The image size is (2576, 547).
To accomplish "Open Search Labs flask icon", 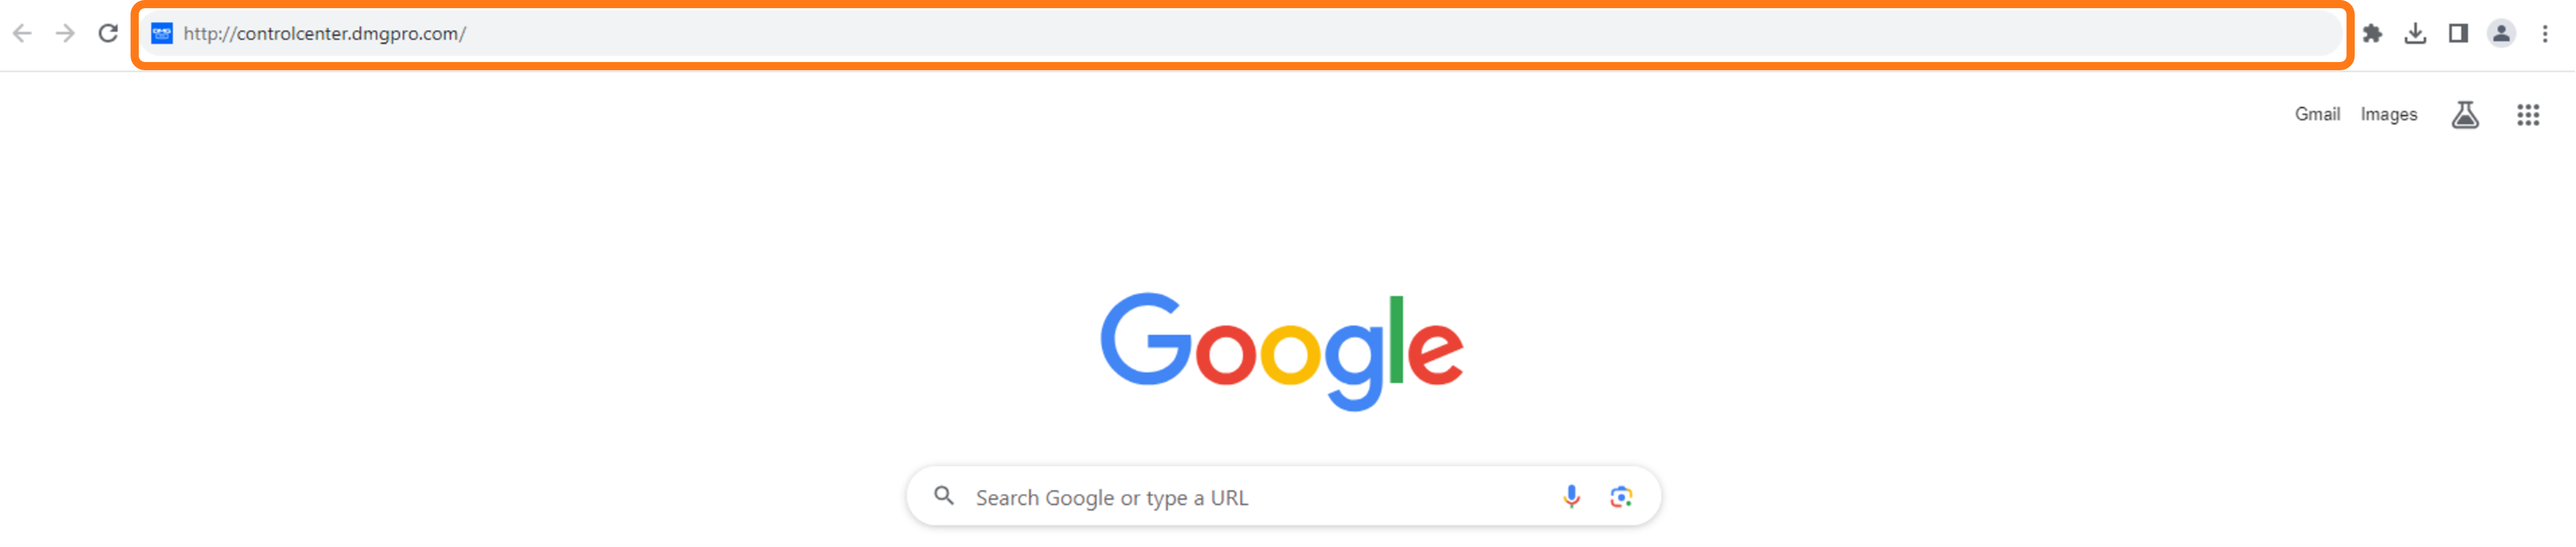I will pyautogui.click(x=2465, y=115).
